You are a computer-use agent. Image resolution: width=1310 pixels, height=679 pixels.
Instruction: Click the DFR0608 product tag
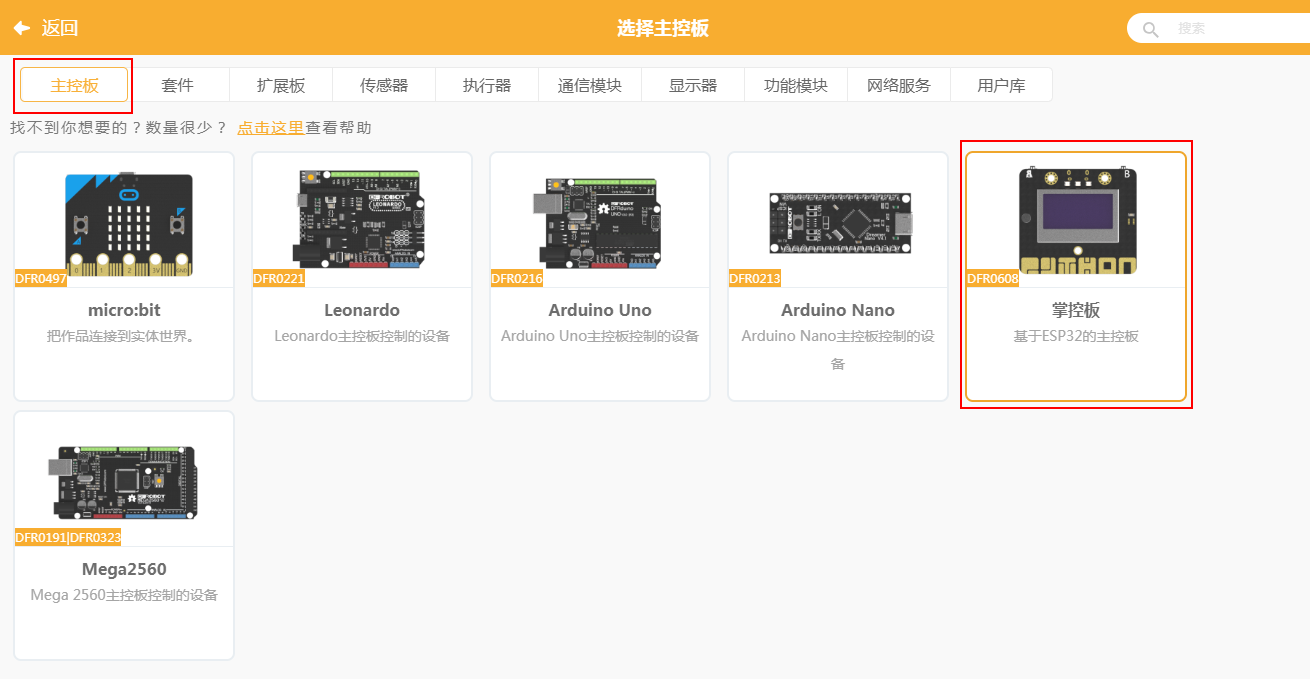coord(993,279)
